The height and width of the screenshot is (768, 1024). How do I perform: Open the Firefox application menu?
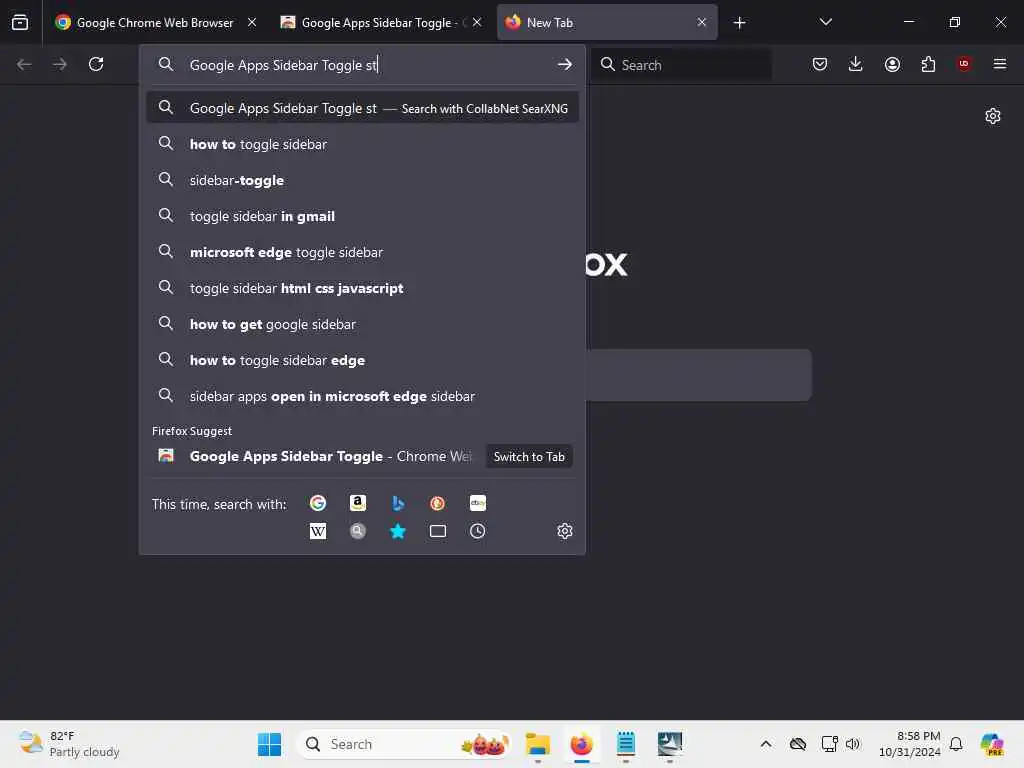coord(1000,65)
